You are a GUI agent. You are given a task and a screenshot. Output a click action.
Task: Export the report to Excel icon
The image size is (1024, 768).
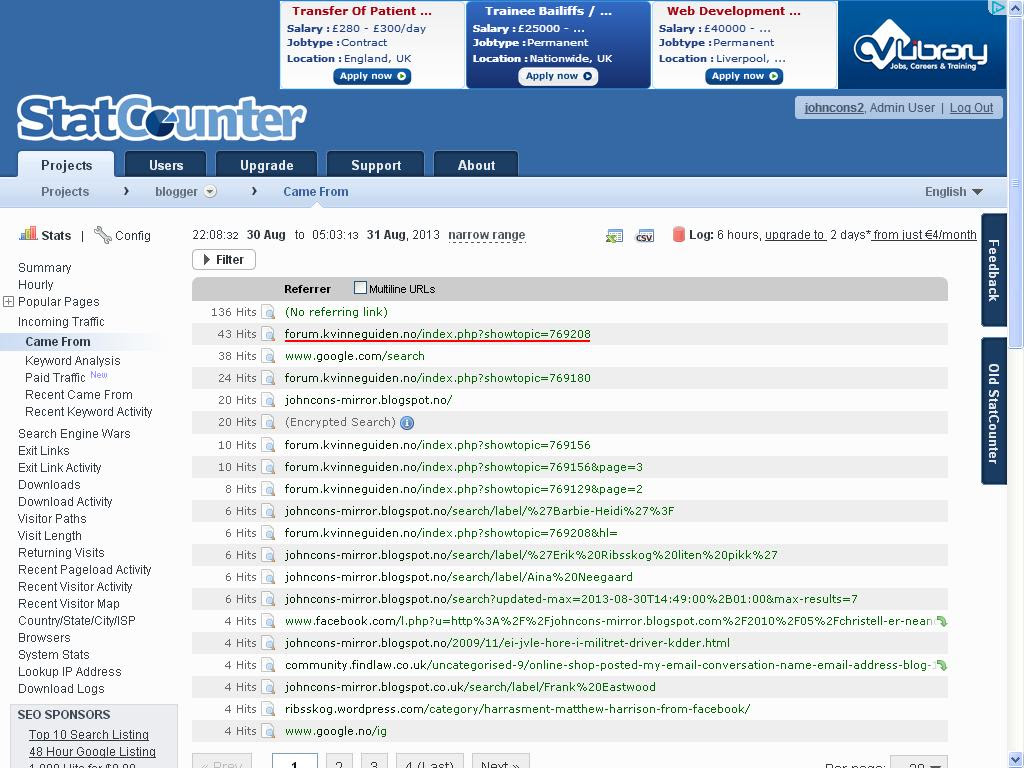[x=615, y=236]
